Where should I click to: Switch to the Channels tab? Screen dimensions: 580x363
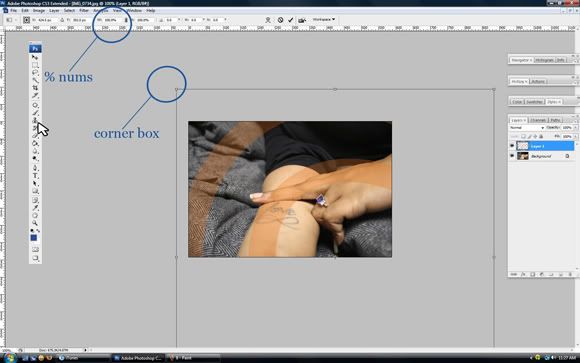(538, 120)
